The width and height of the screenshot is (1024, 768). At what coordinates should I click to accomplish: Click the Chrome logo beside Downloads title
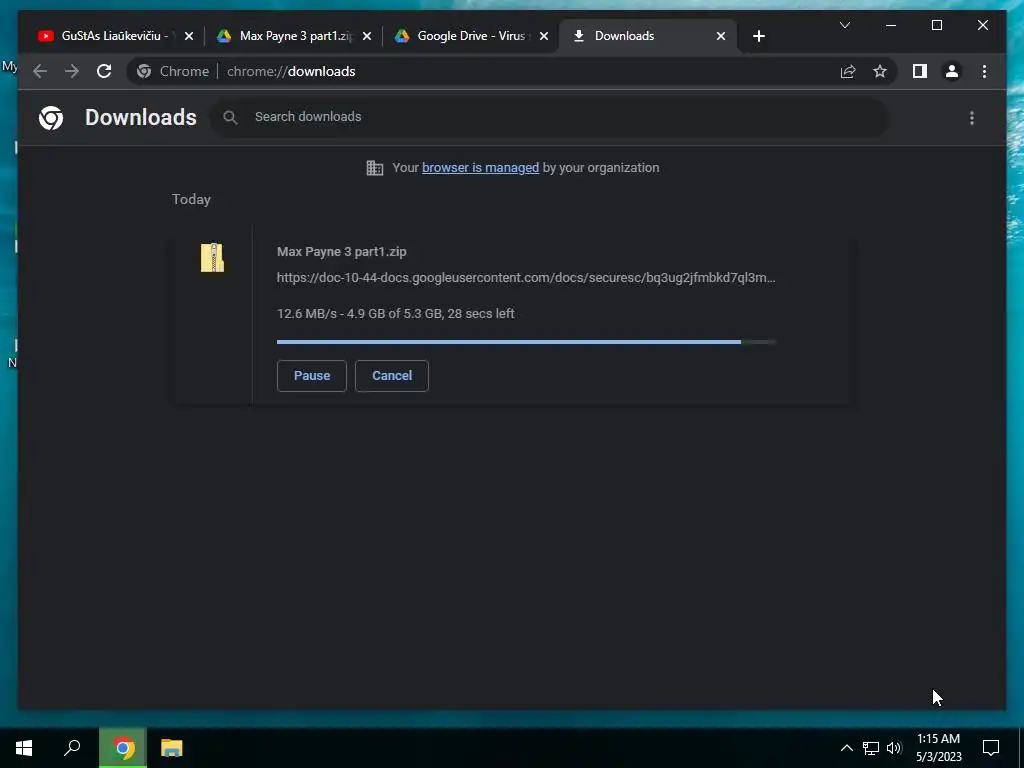[x=51, y=118]
